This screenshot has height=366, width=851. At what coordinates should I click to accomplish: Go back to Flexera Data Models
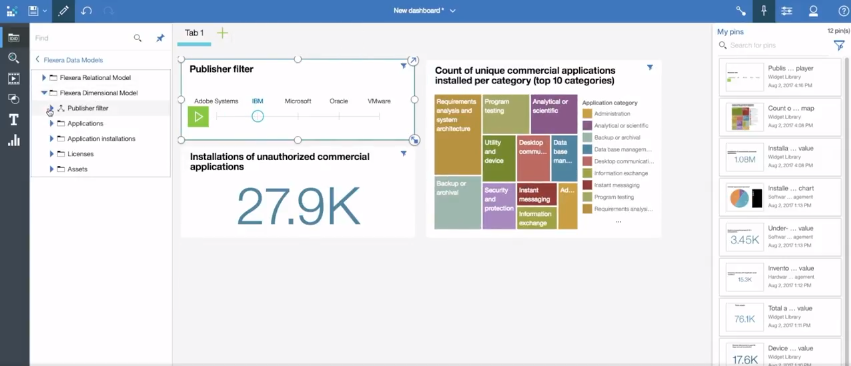69,60
